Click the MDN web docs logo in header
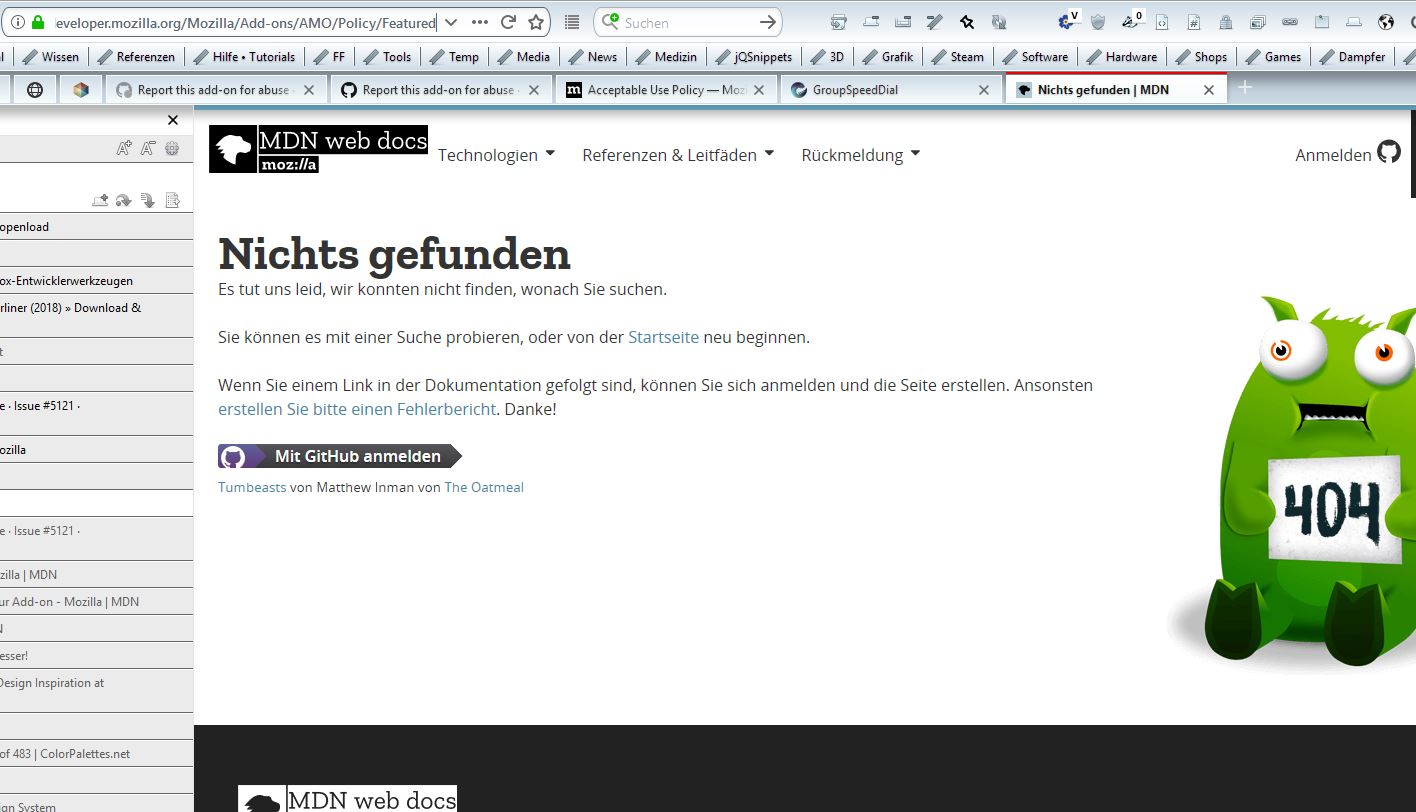 318,148
